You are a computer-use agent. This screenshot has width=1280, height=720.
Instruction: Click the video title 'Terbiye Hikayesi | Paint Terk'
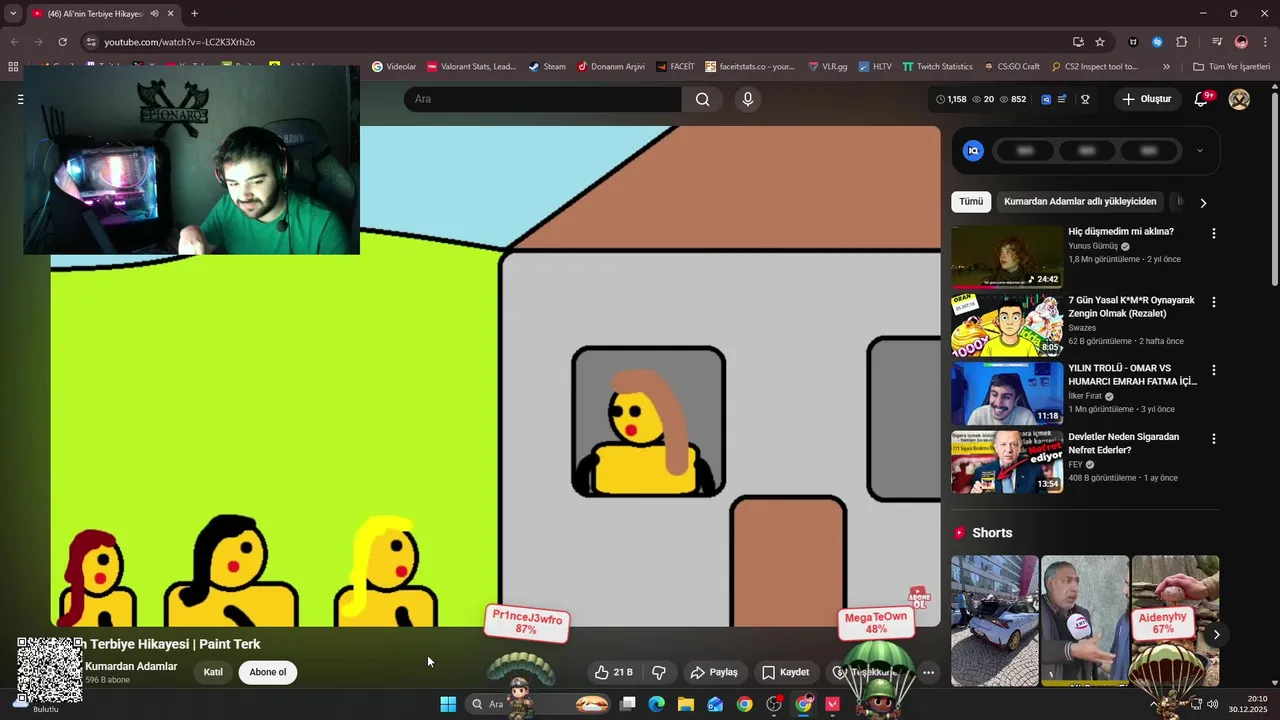coord(175,644)
